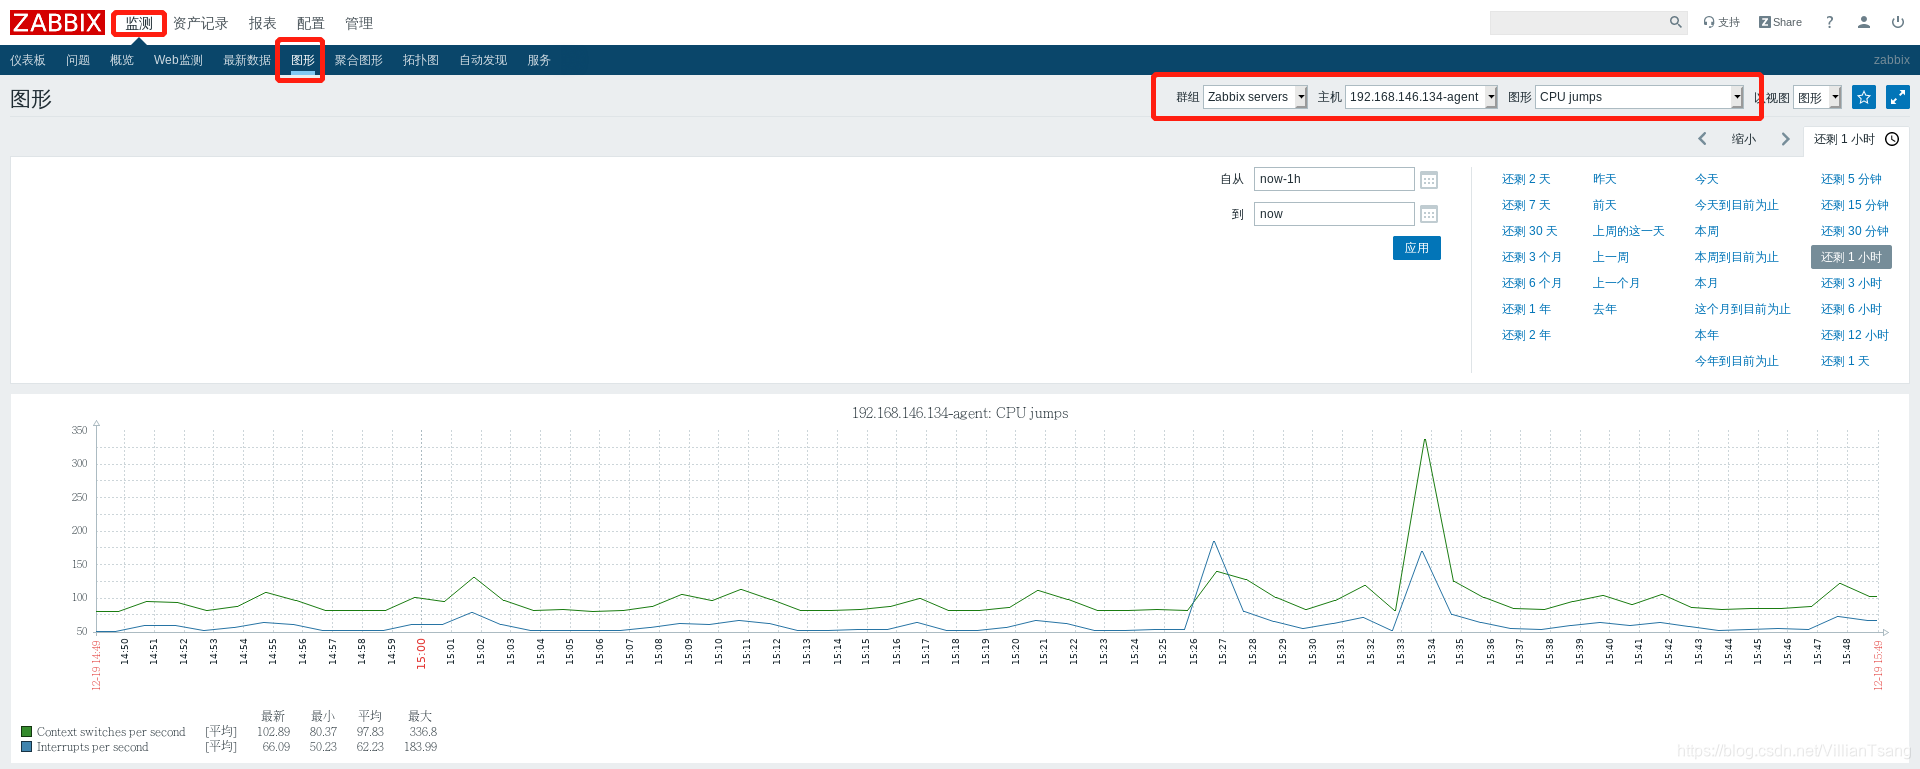
Task: Click the search magnifier icon
Action: coord(1676,22)
